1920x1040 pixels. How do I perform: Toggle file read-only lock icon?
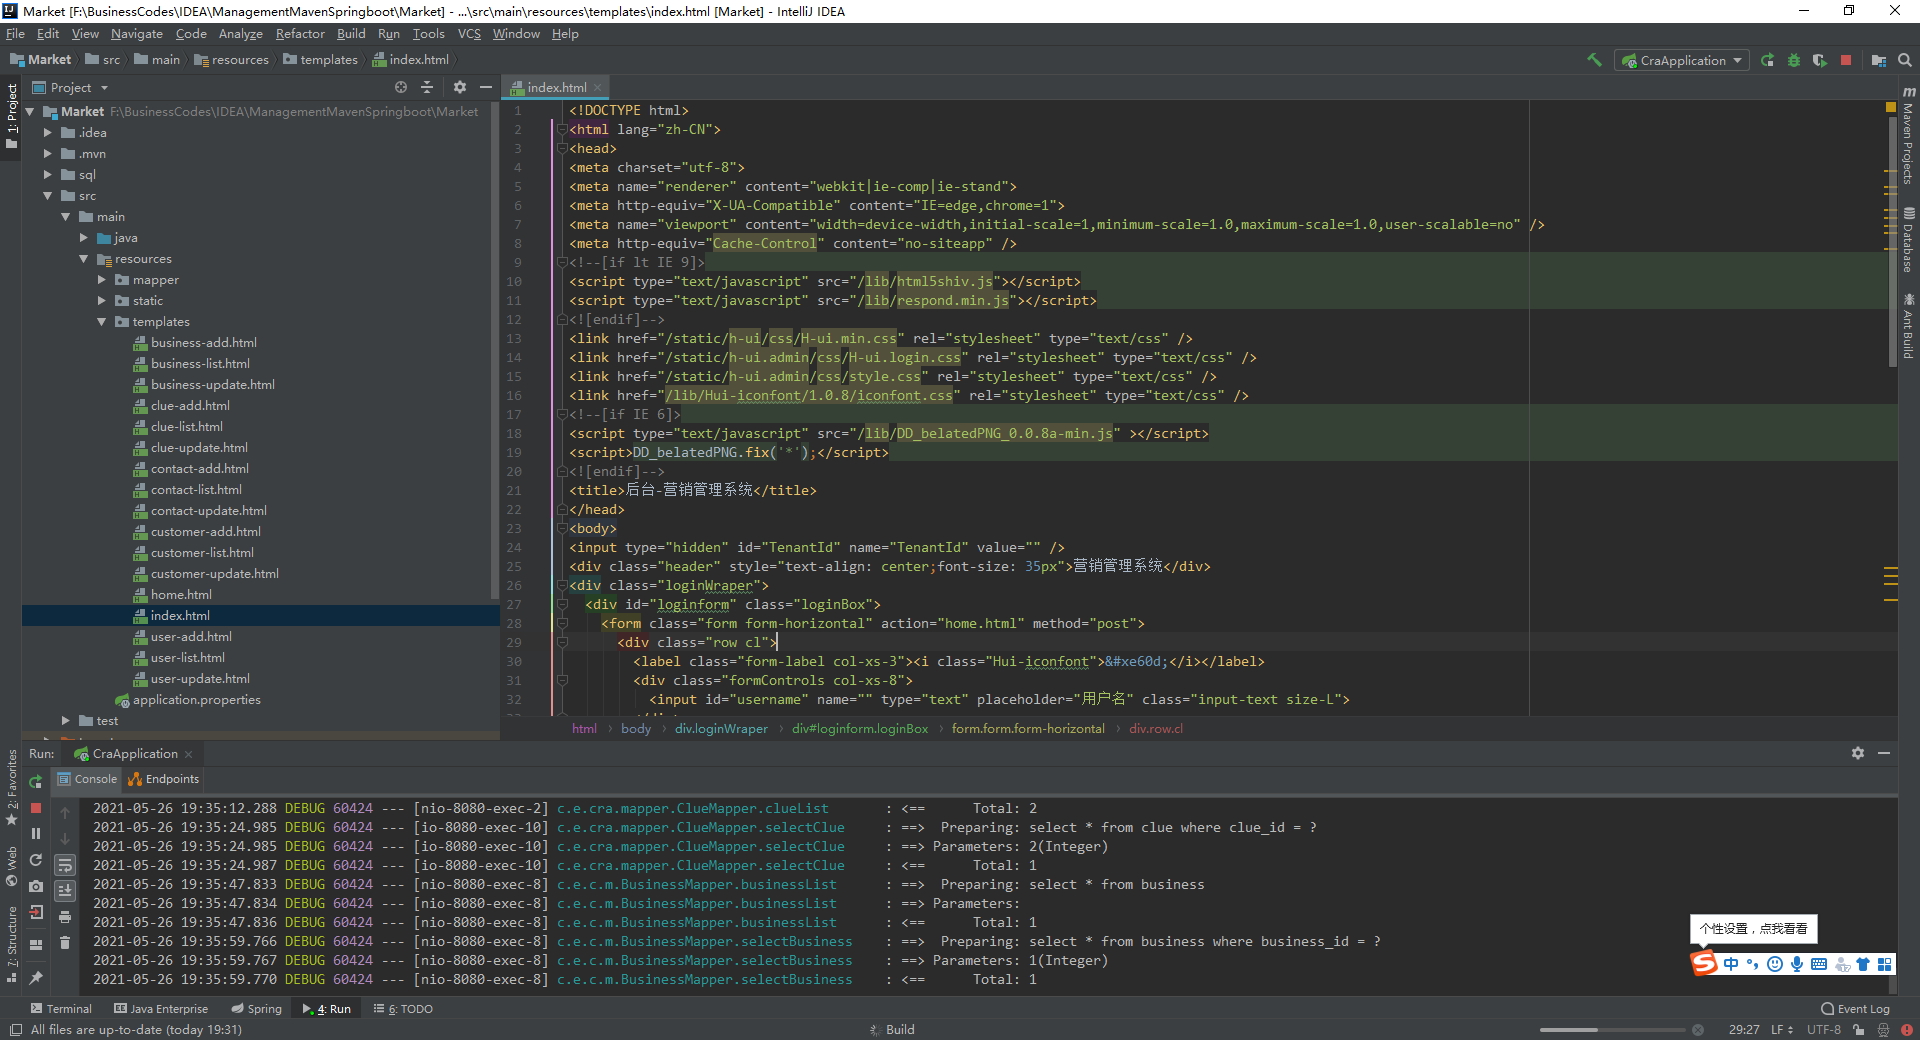(1859, 1029)
